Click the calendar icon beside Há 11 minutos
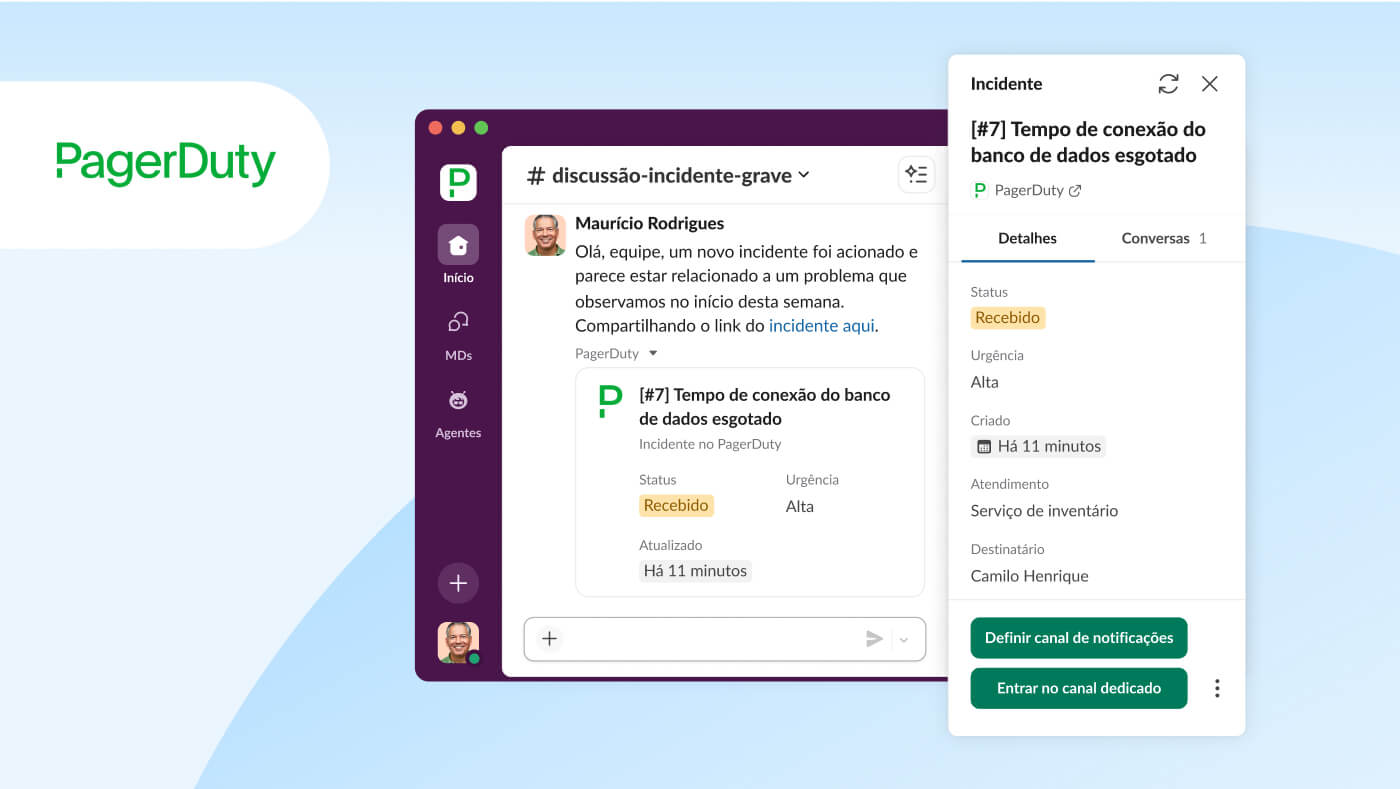The height and width of the screenshot is (789, 1400). pyautogui.click(x=984, y=446)
